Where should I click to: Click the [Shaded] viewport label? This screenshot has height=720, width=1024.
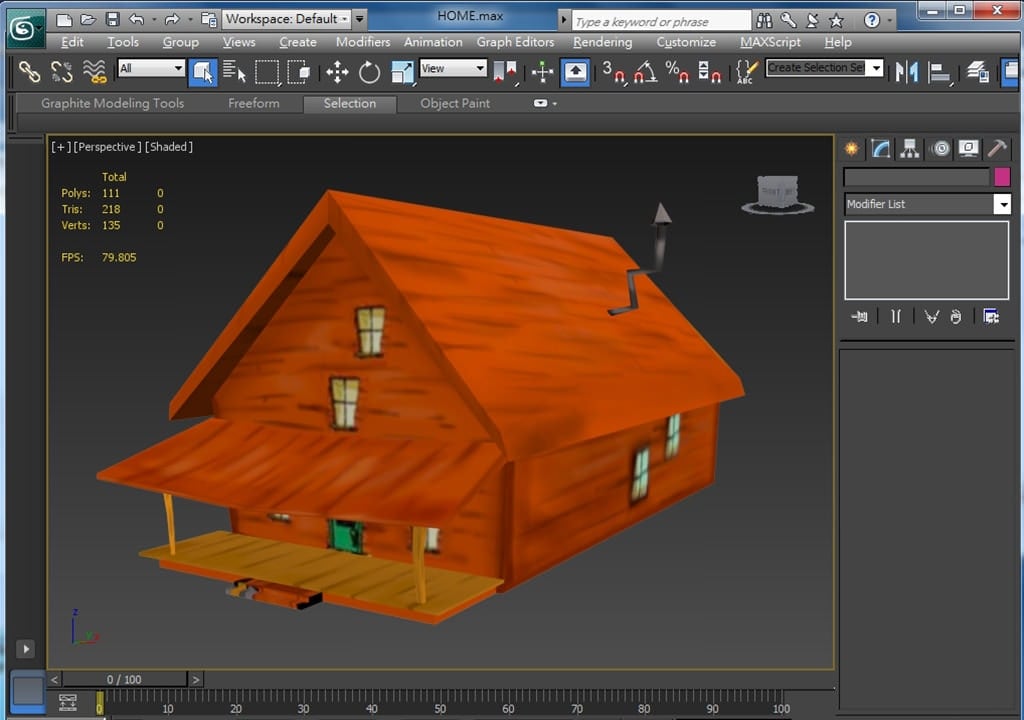(169, 147)
